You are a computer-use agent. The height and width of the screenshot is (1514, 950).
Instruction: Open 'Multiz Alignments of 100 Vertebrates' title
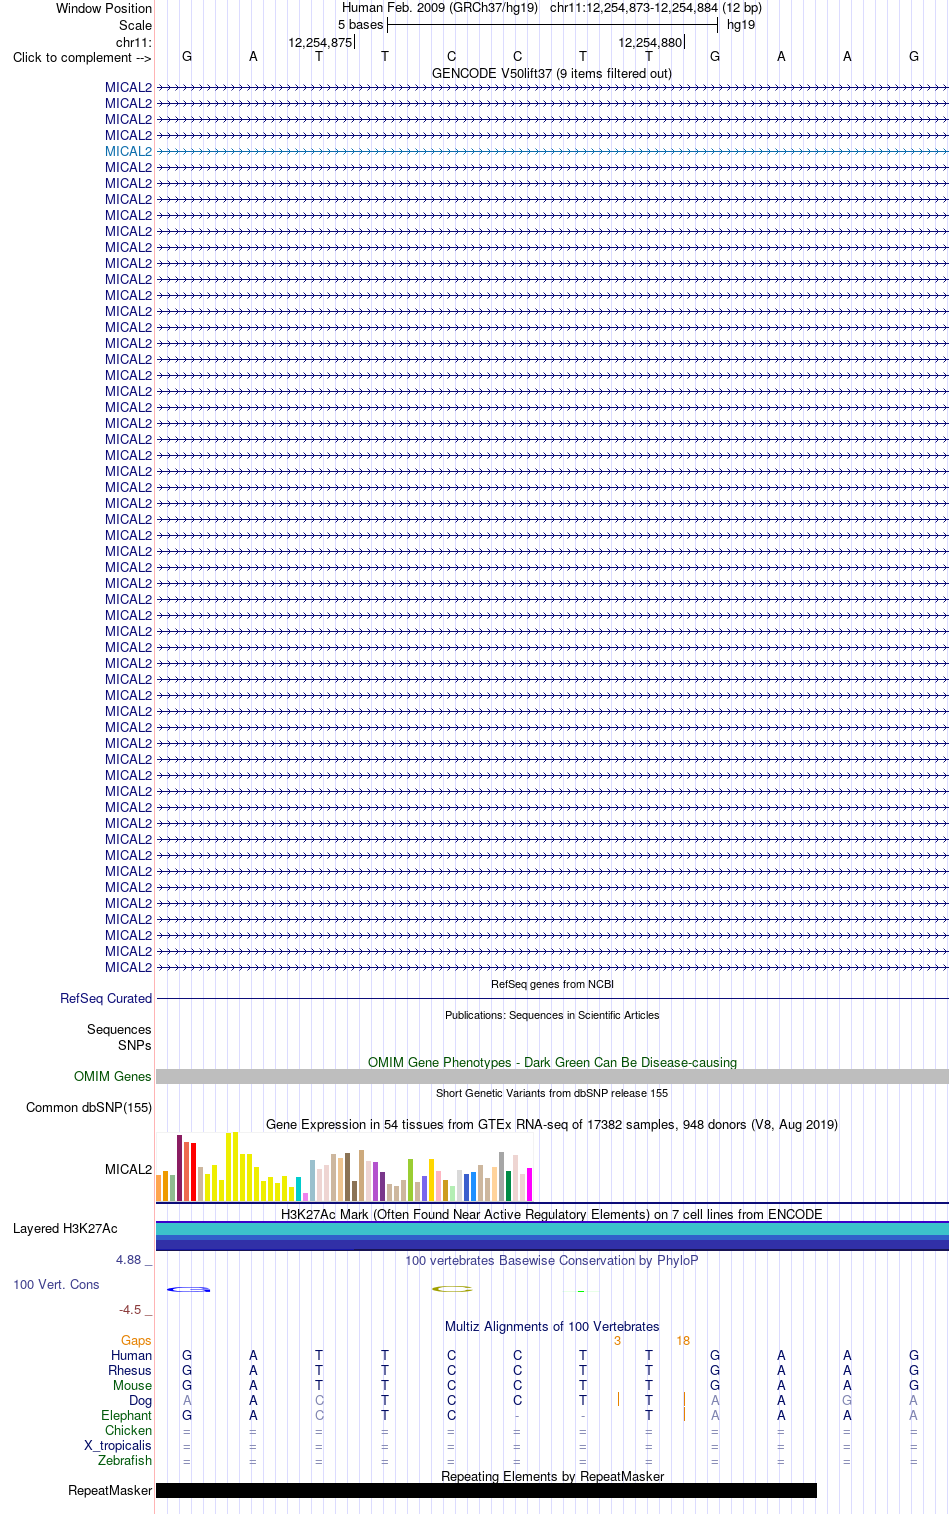(552, 1326)
